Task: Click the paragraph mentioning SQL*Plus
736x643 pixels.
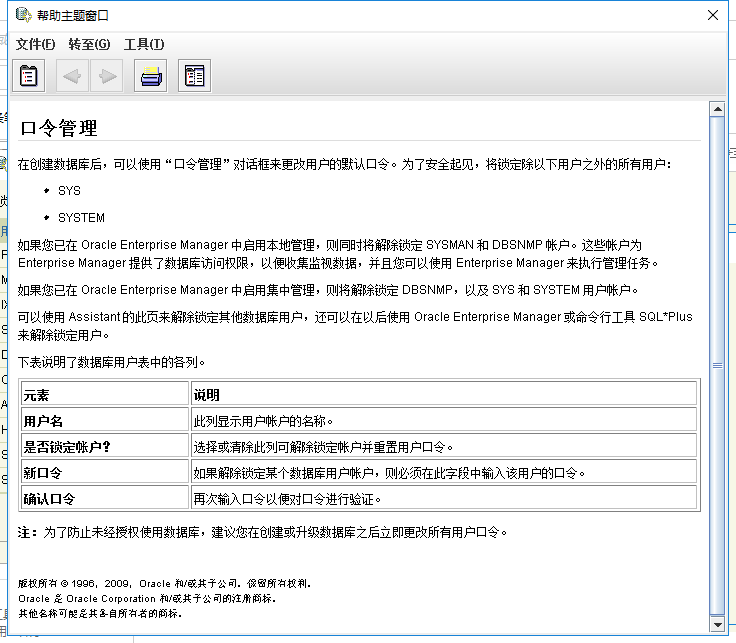Action: pyautogui.click(x=355, y=326)
